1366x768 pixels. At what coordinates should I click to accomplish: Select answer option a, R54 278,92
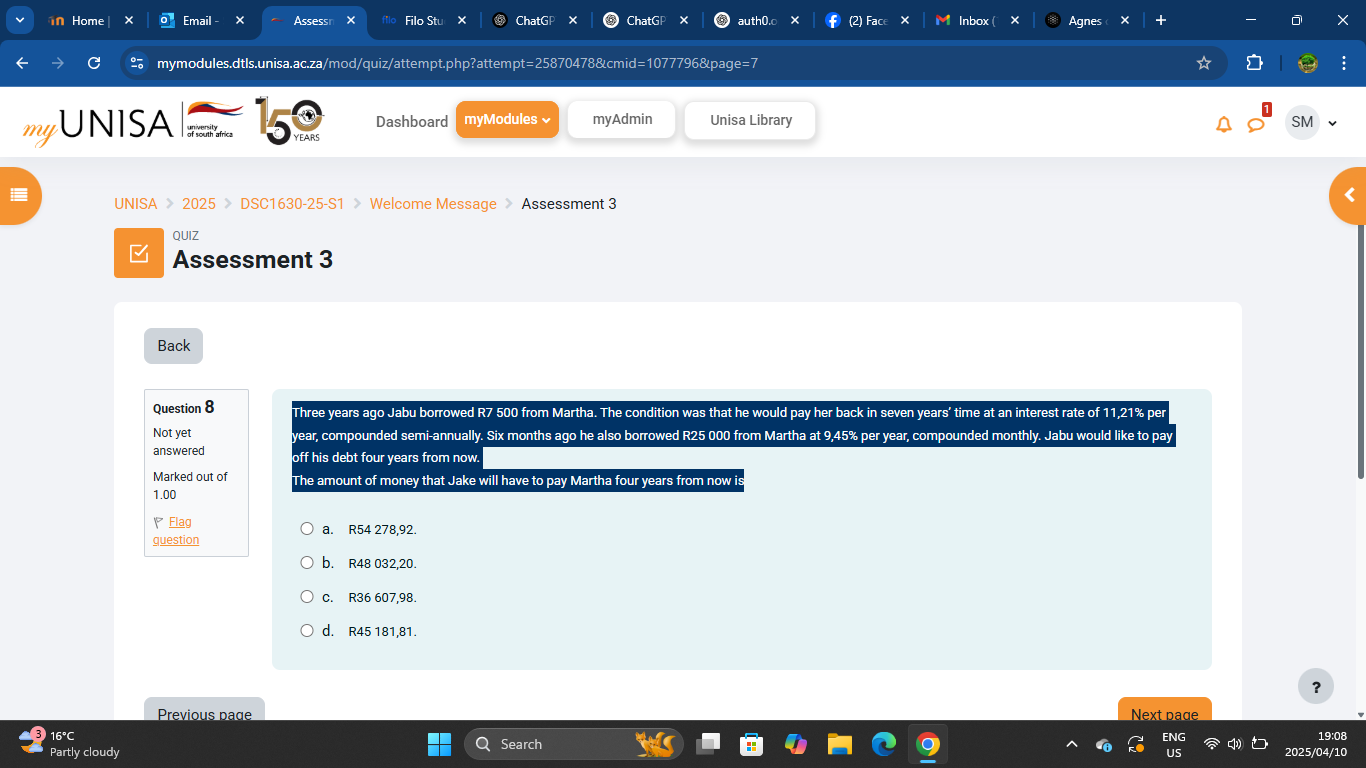[x=307, y=528]
